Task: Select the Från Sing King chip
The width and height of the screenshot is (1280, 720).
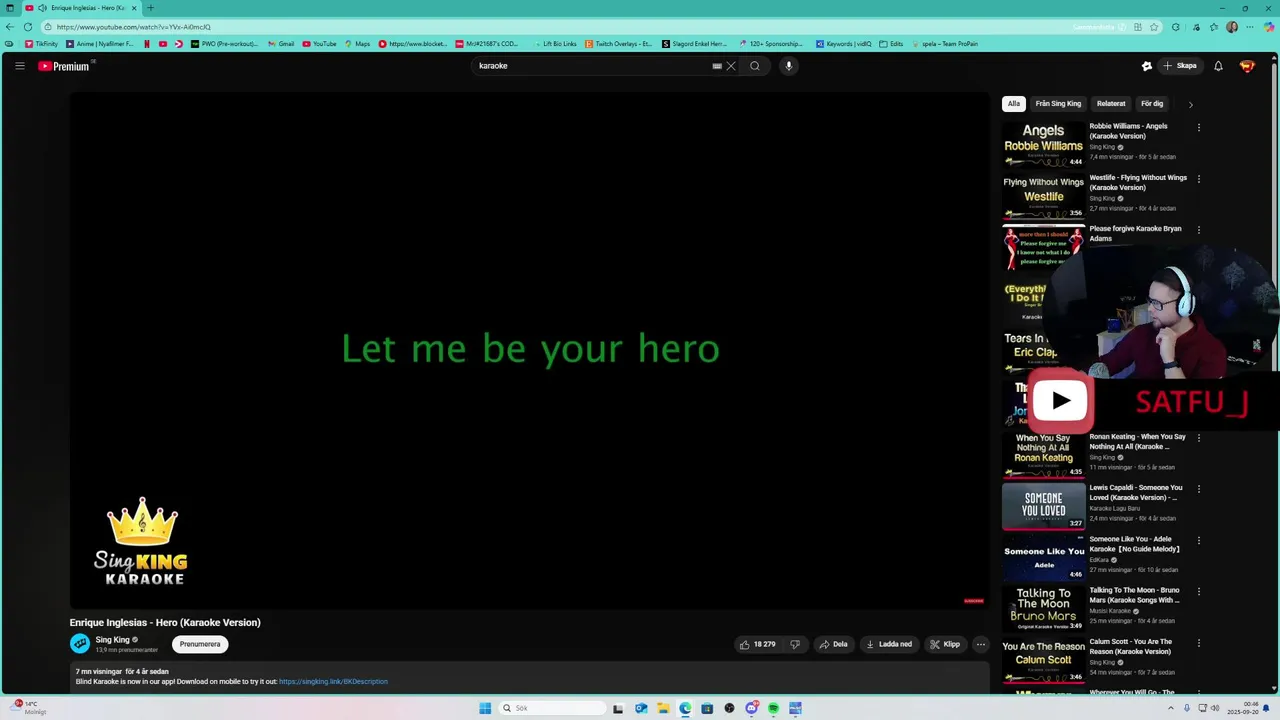Action: click(1058, 104)
